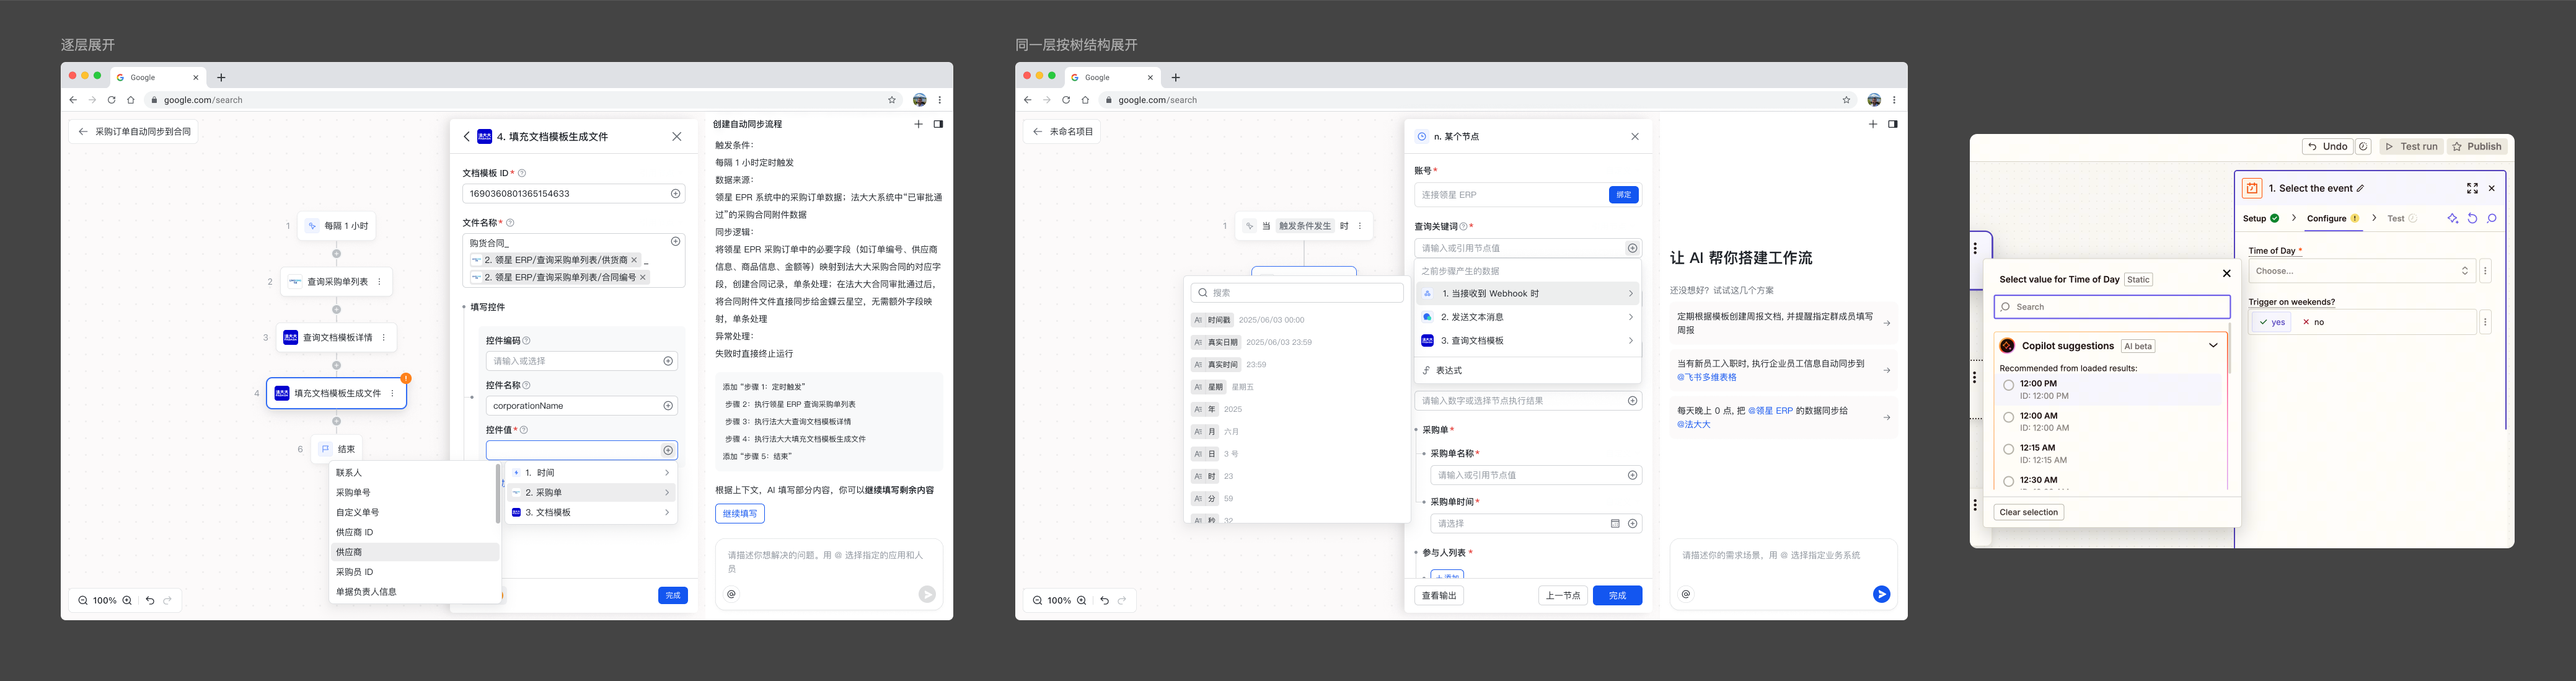This screenshot has width=2576, height=681.
Task: Click zoom in icon in 未命名项目 window
Action: pyautogui.click(x=1081, y=601)
